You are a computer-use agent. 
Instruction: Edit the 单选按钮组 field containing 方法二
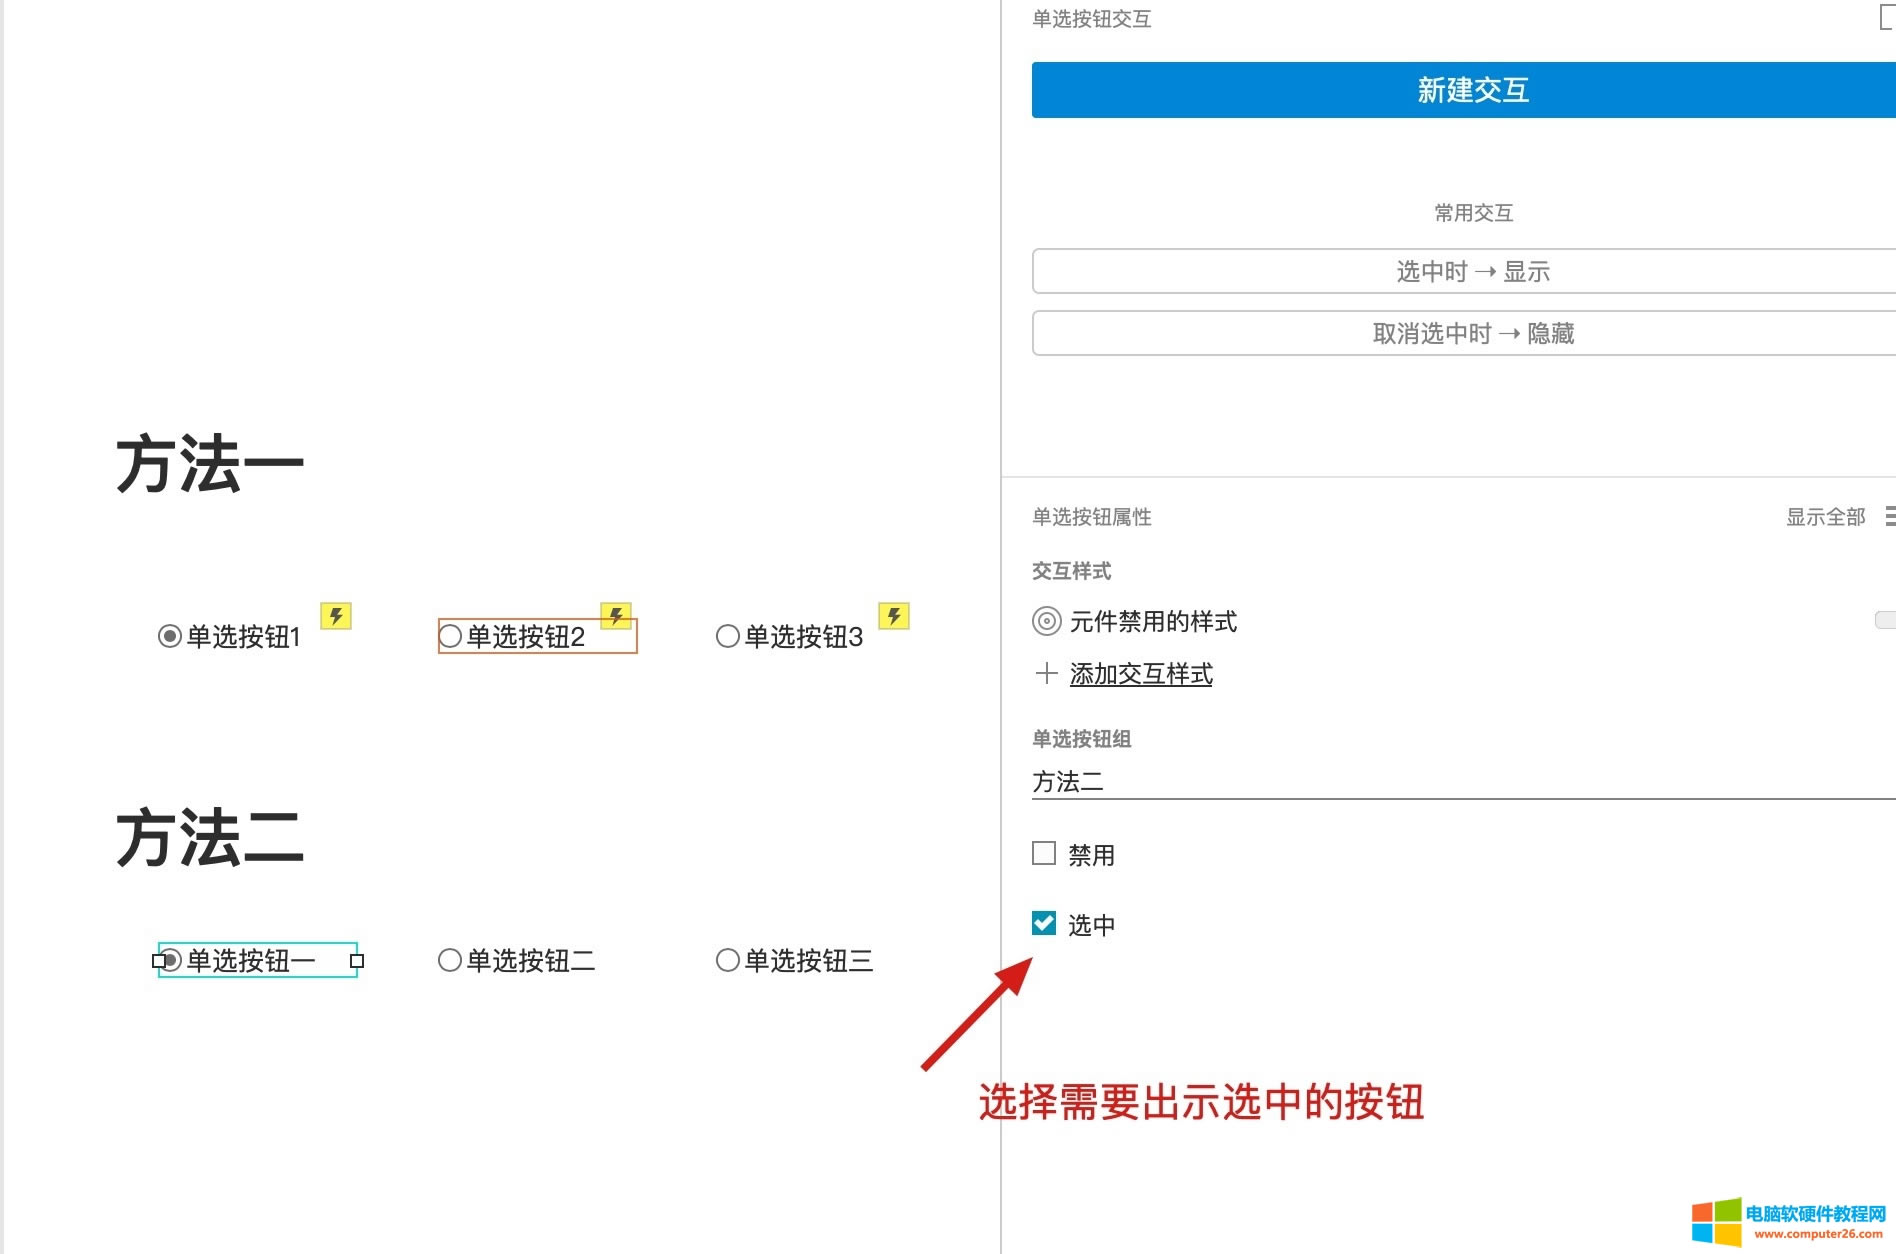pos(1464,782)
